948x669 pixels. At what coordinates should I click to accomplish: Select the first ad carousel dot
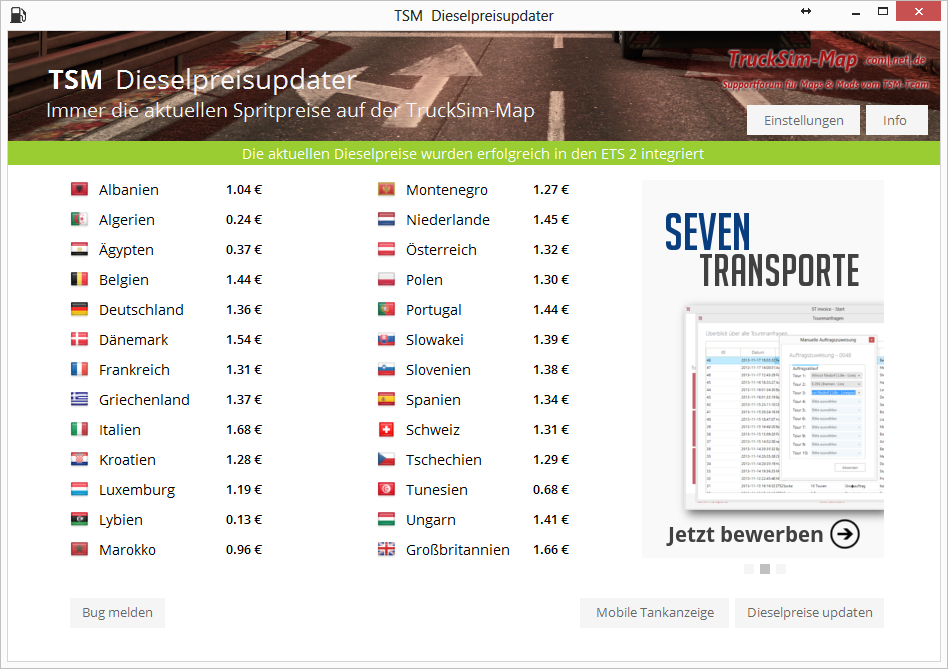point(749,569)
